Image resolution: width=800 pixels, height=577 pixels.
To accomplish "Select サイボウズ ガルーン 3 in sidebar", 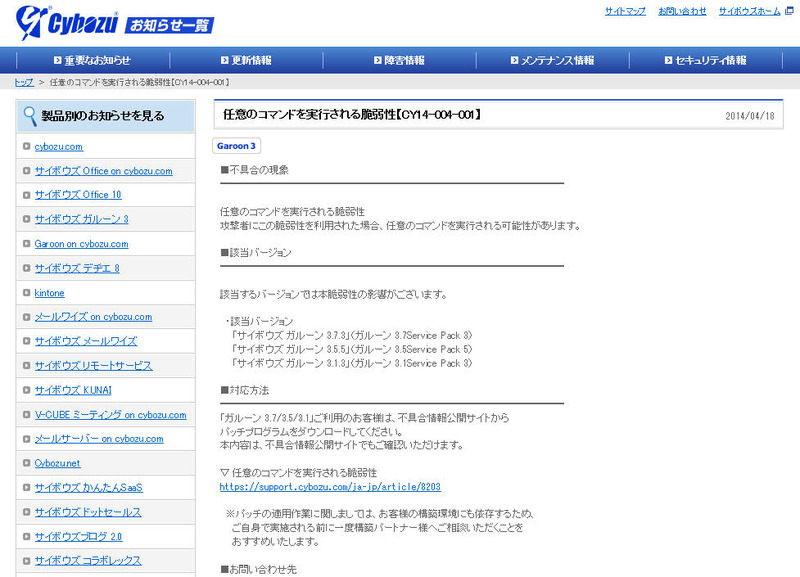I will click(81, 219).
